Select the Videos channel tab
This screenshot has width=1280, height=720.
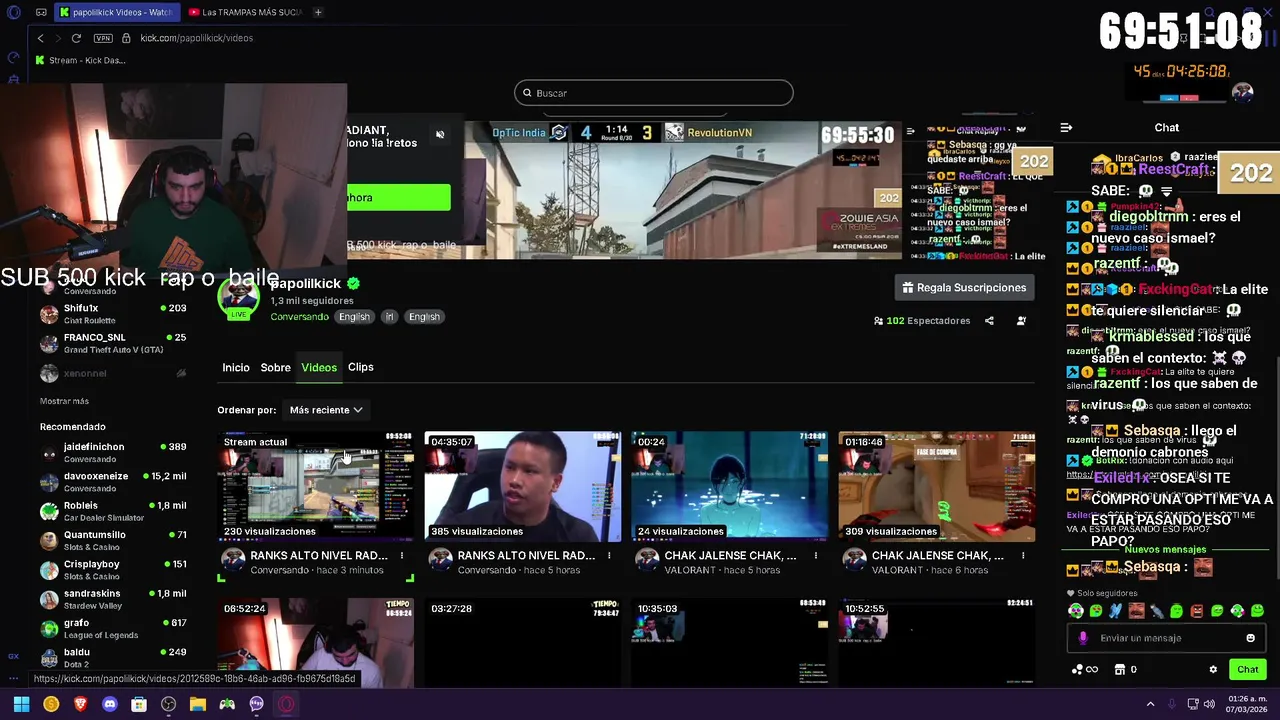[x=319, y=367]
